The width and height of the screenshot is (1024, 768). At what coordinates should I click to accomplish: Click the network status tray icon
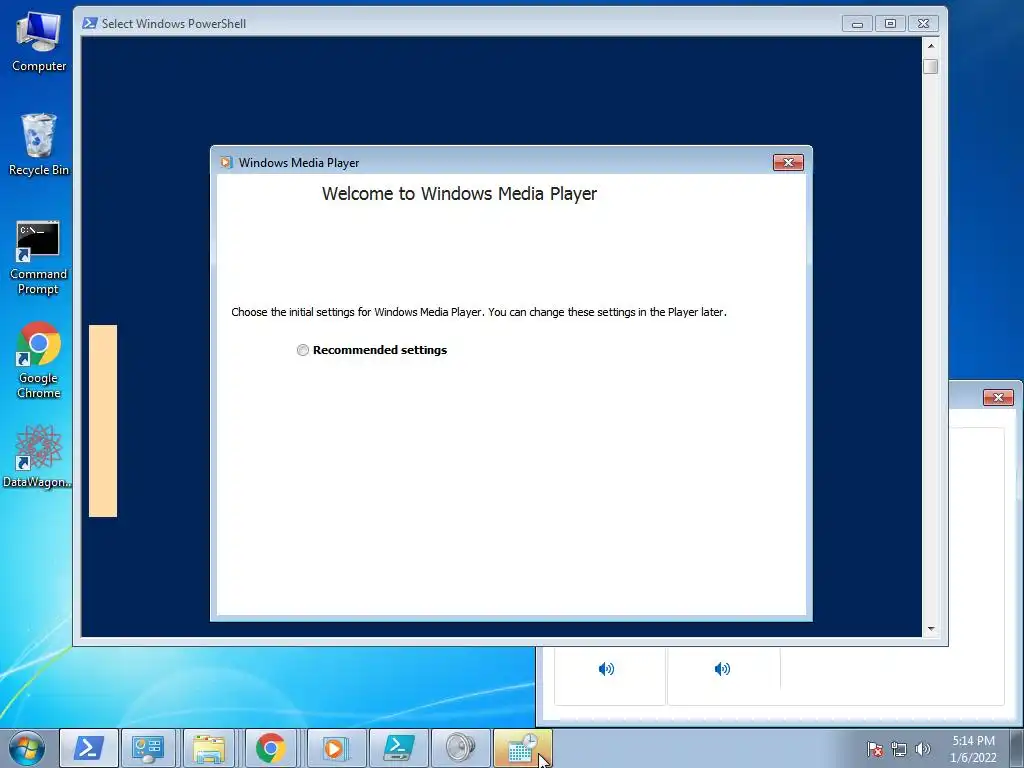899,749
